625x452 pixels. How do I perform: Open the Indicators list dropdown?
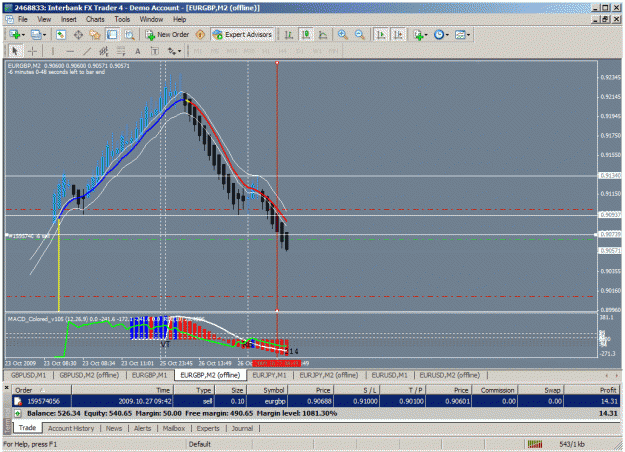coord(420,35)
